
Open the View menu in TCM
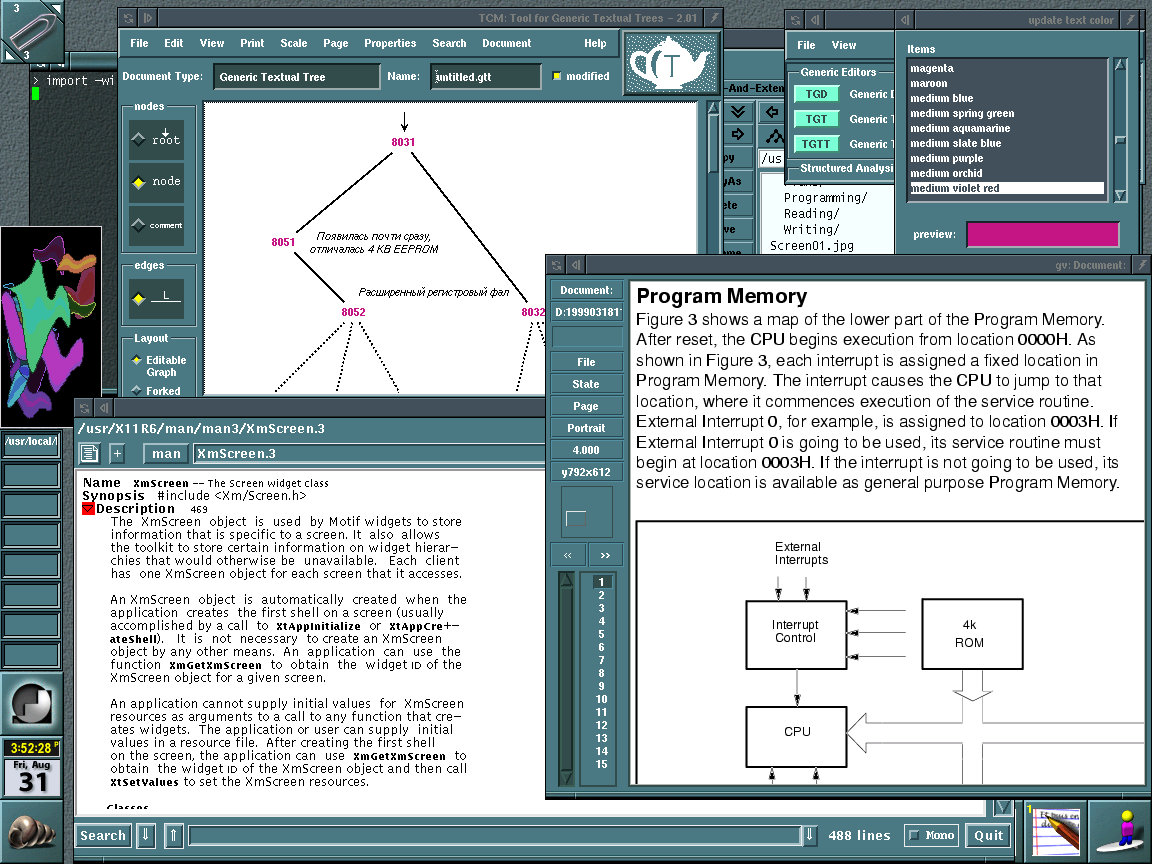[x=212, y=43]
